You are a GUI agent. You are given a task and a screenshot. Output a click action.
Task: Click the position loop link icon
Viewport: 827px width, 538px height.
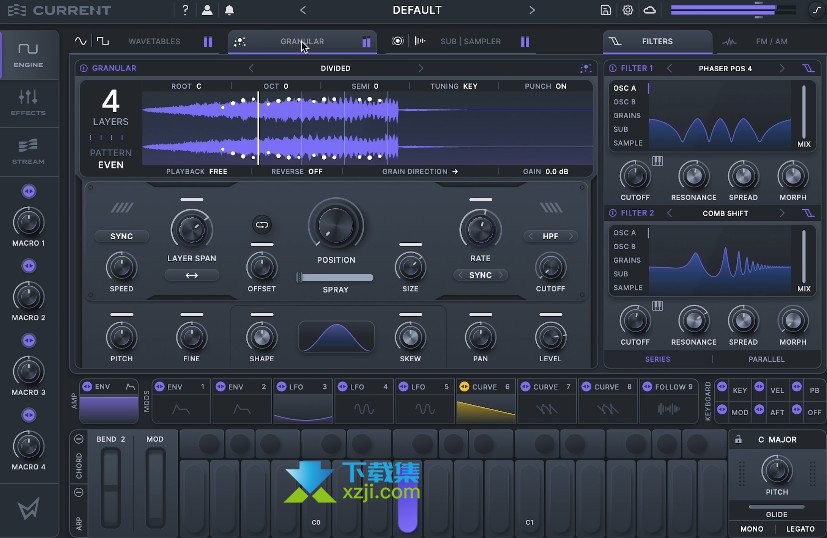tap(262, 225)
